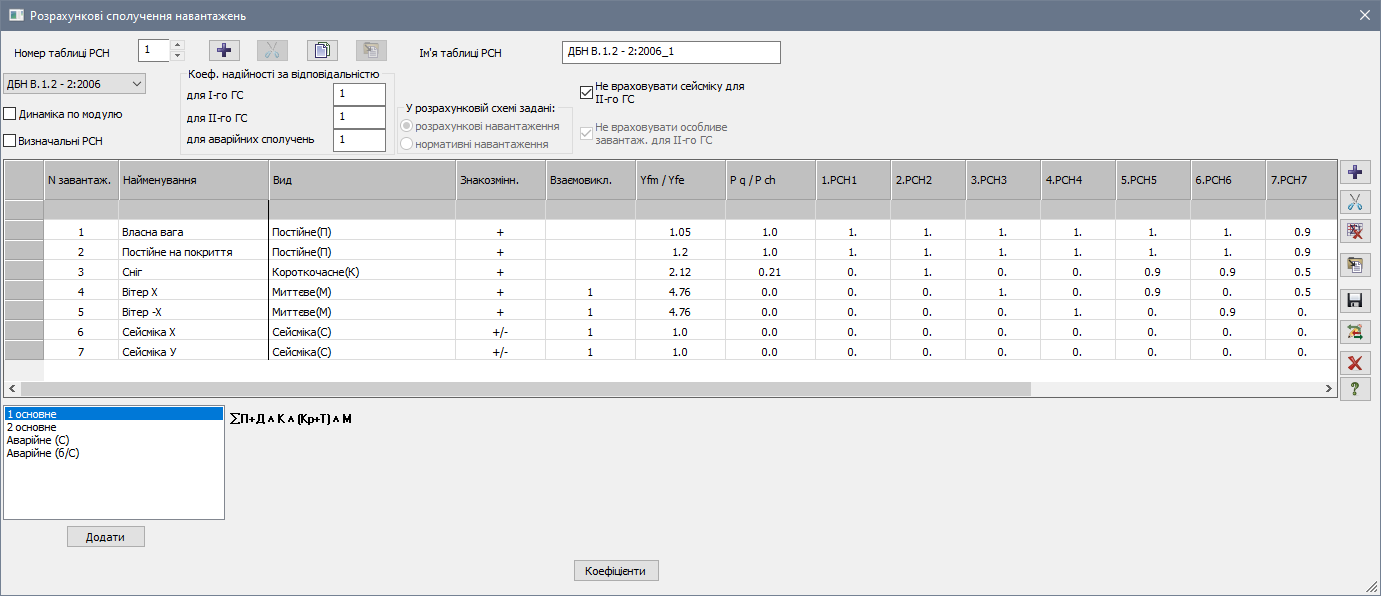Open the ДБН В.1.2 - 2:2006 norms dropdown

tap(75, 84)
